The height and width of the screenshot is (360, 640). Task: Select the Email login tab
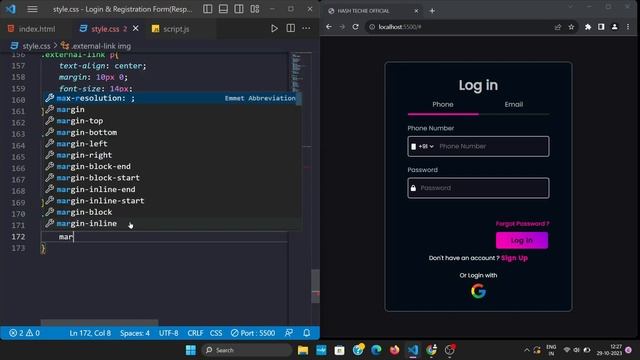(x=513, y=104)
